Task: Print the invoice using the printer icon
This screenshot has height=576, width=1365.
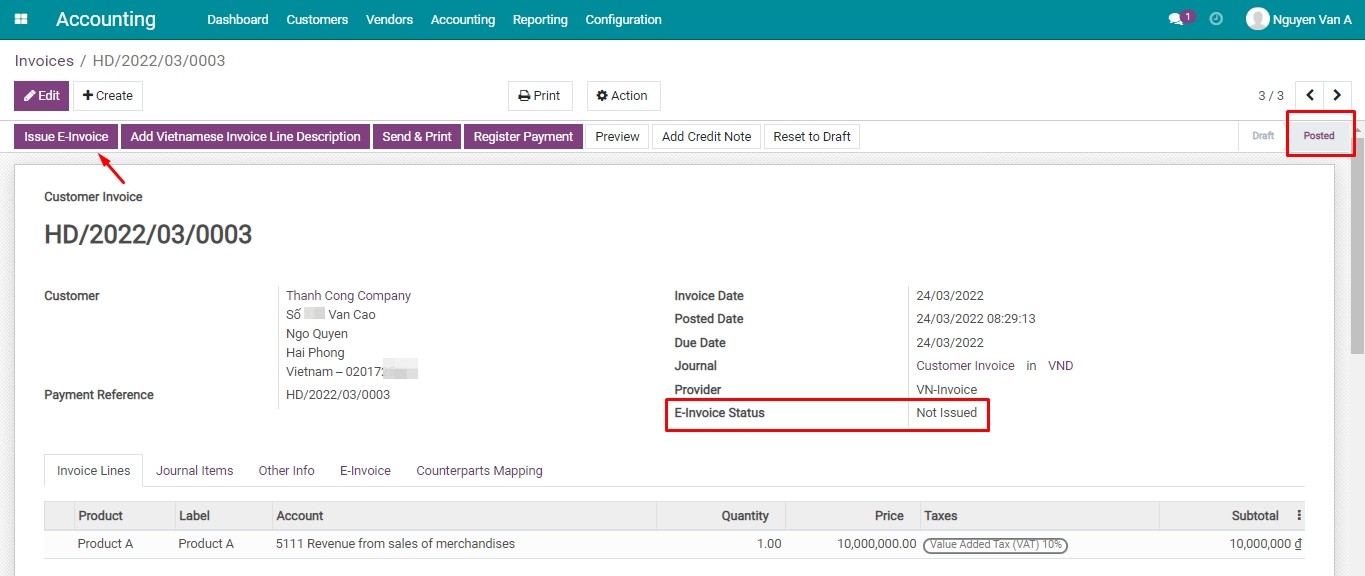Action: point(540,95)
